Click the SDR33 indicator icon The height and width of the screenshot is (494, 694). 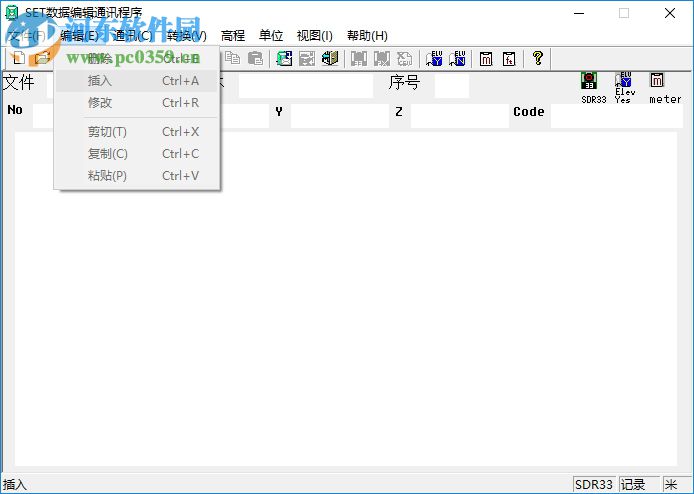point(589,81)
